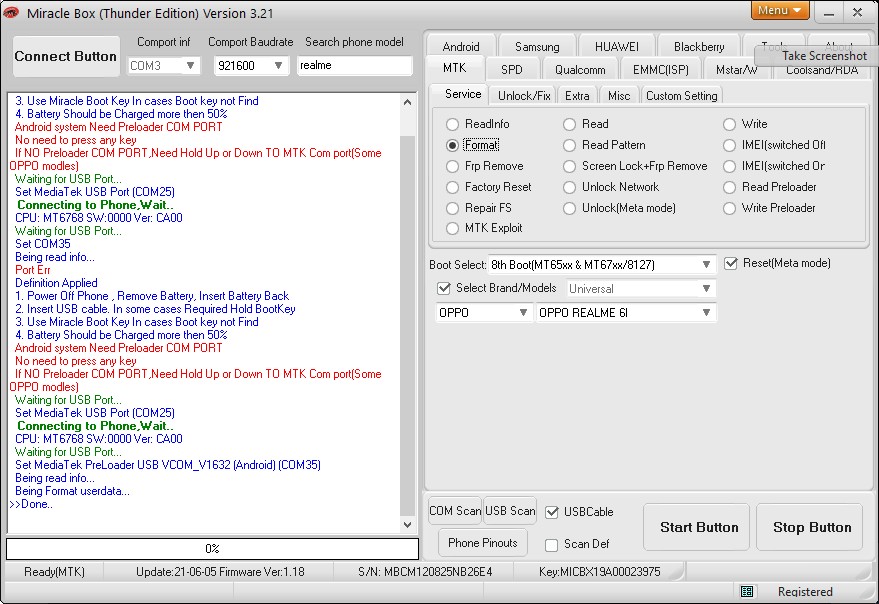Open the orange Menu button
The width and height of the screenshot is (879, 604).
click(x=779, y=11)
